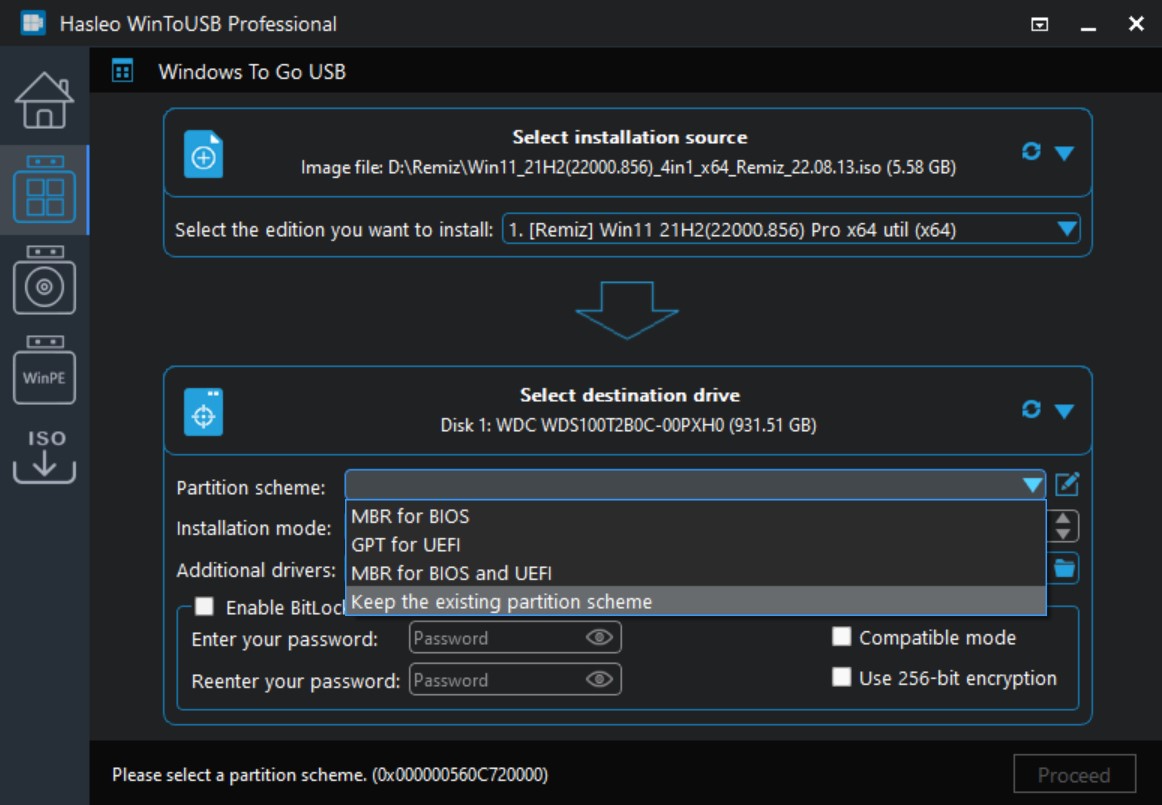Open Windows Installation USB creator sidebar icon
The width and height of the screenshot is (1162, 805).
(x=44, y=280)
